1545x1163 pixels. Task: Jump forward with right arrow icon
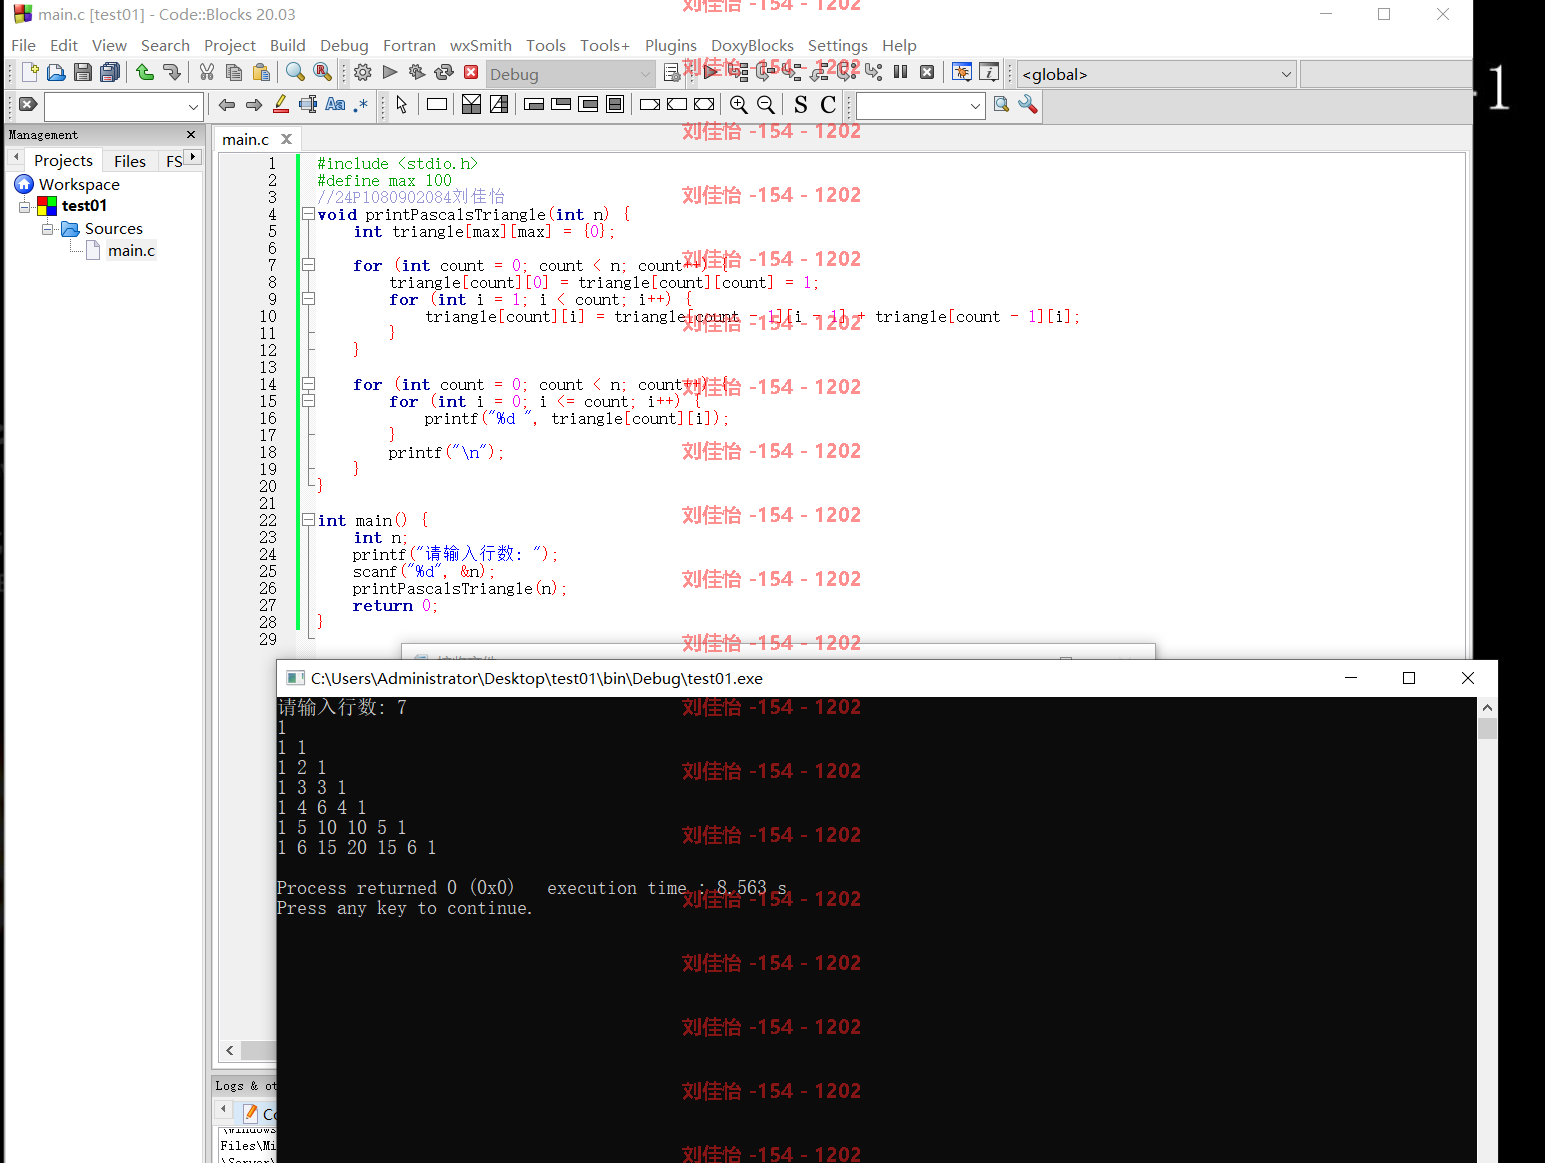tap(254, 104)
